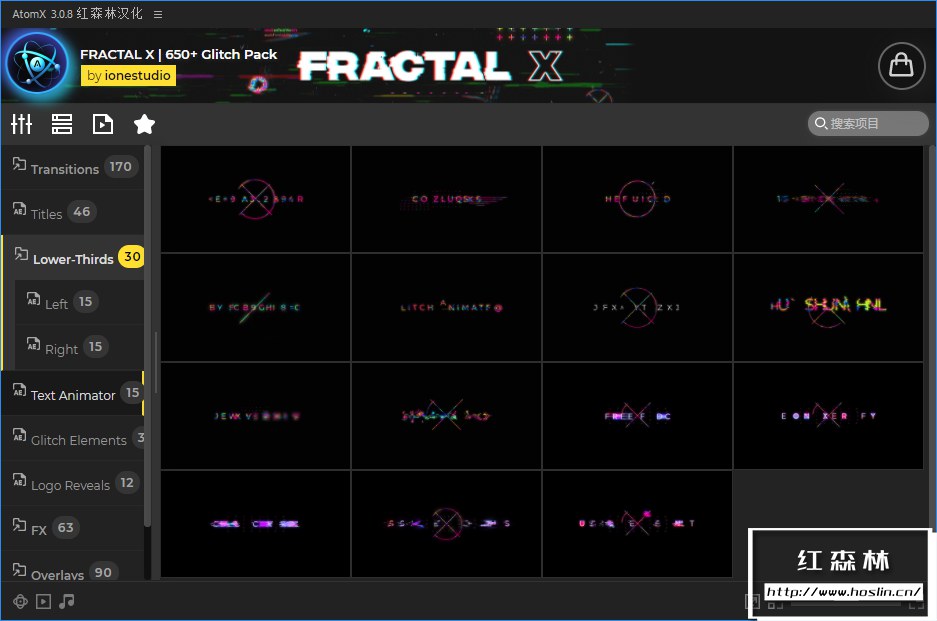Open the AtomX panel hamburger menu

(x=158, y=14)
